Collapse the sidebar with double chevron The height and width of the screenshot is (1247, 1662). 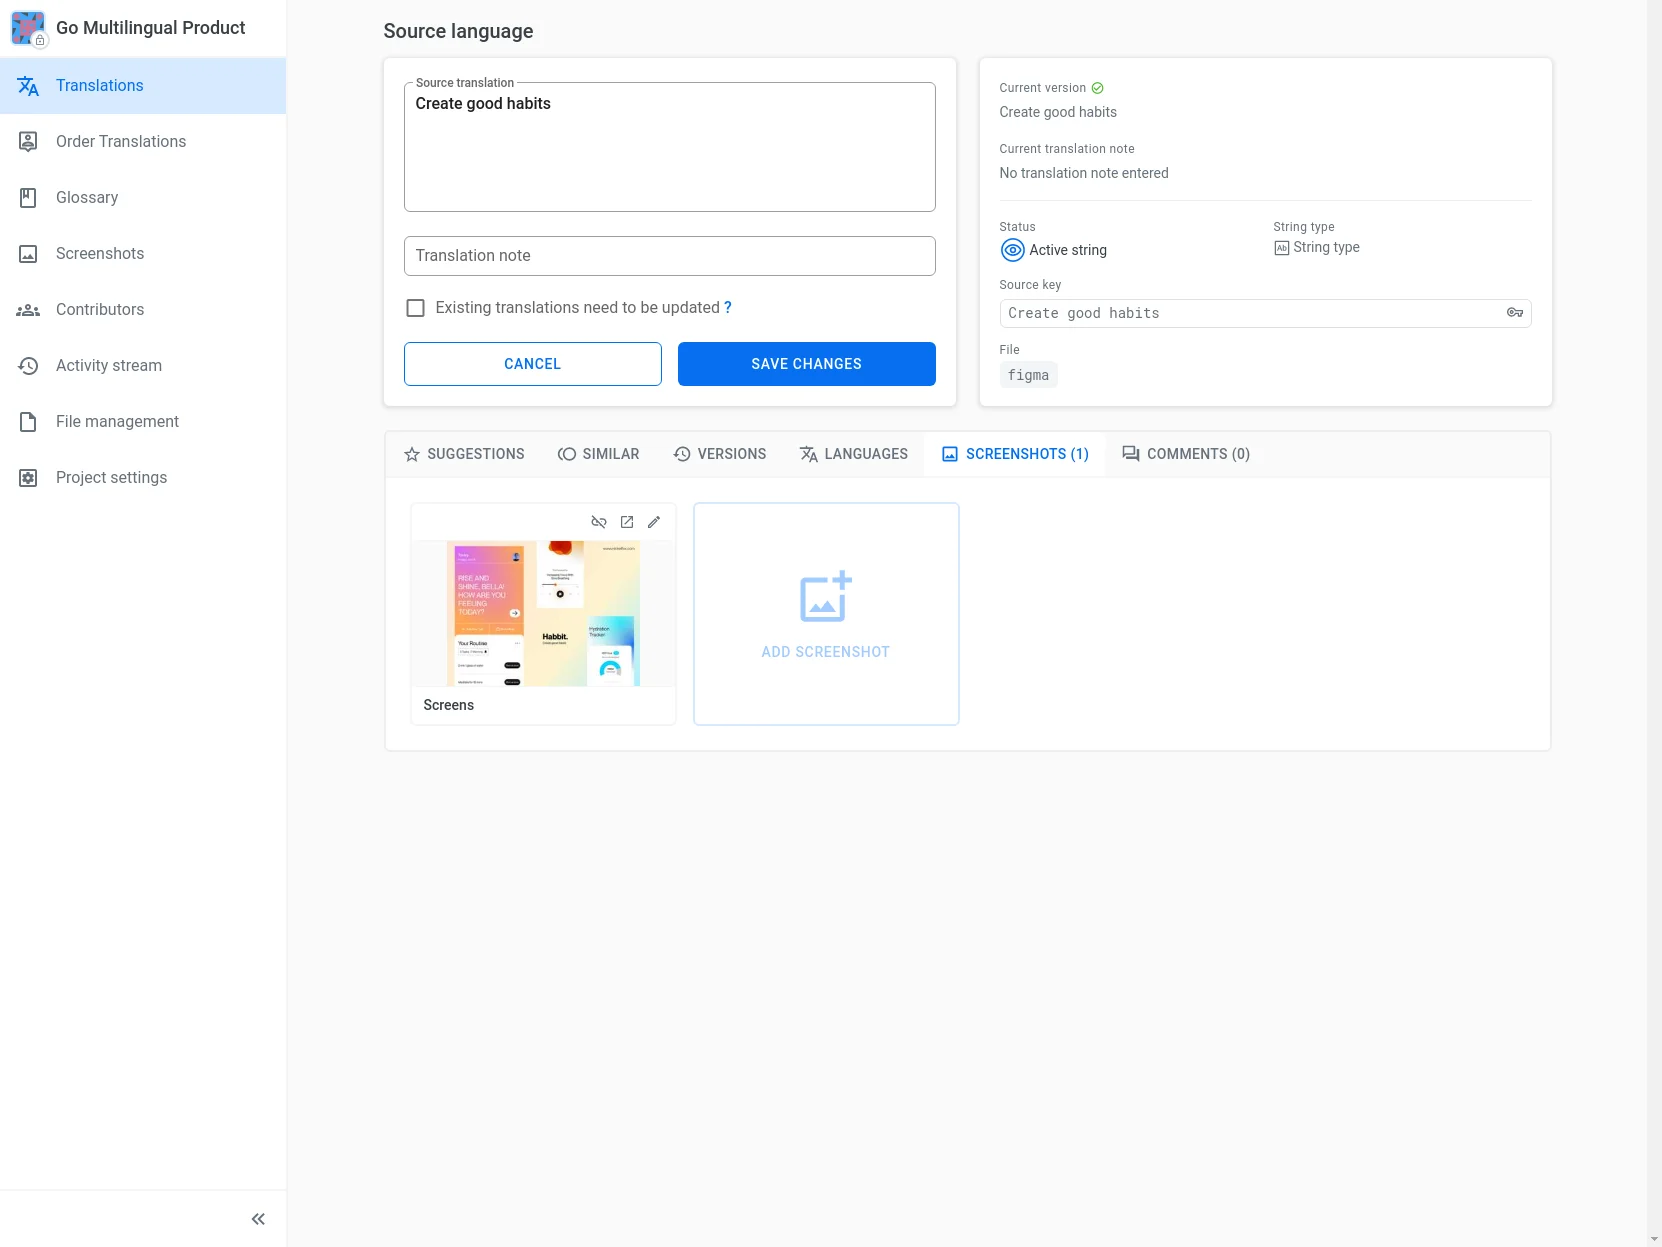click(x=258, y=1219)
